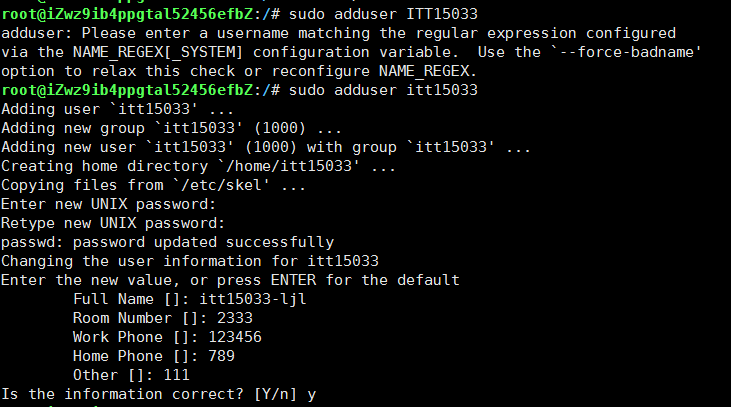Click 'Adding new group' output line
Screen dimensions: 731x407
point(171,128)
